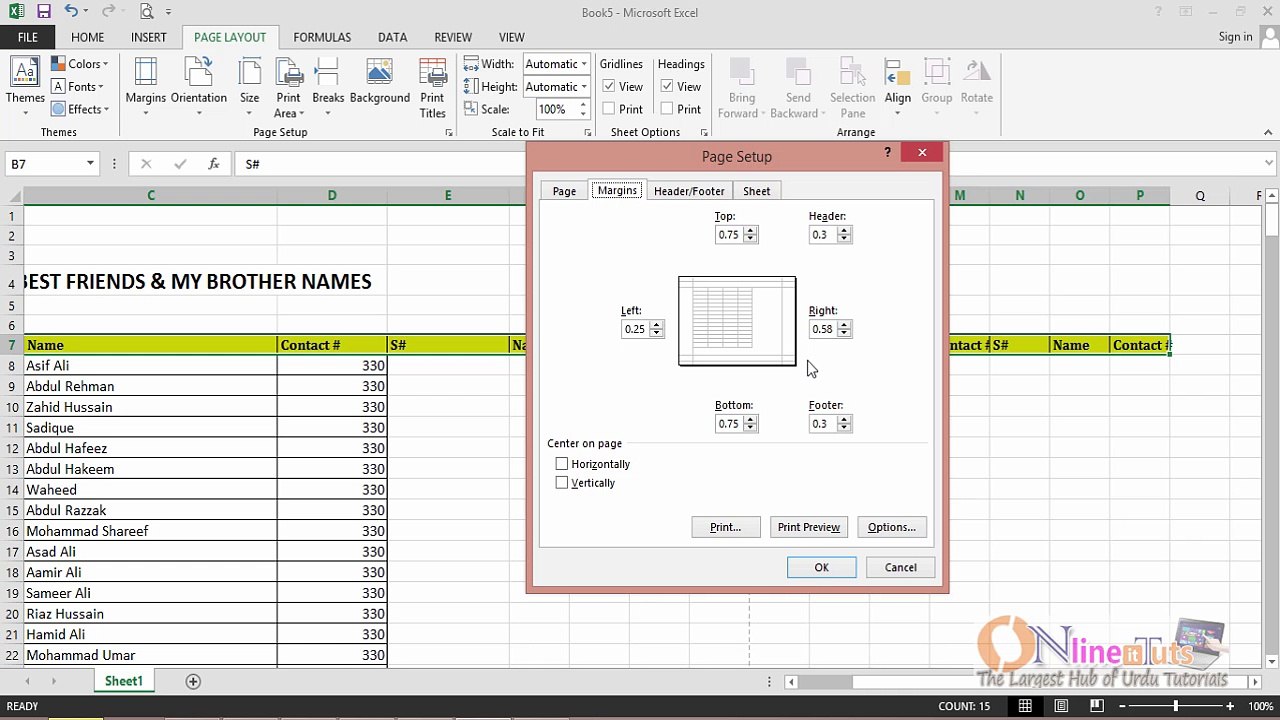Check Vertically under Center on page

click(562, 483)
